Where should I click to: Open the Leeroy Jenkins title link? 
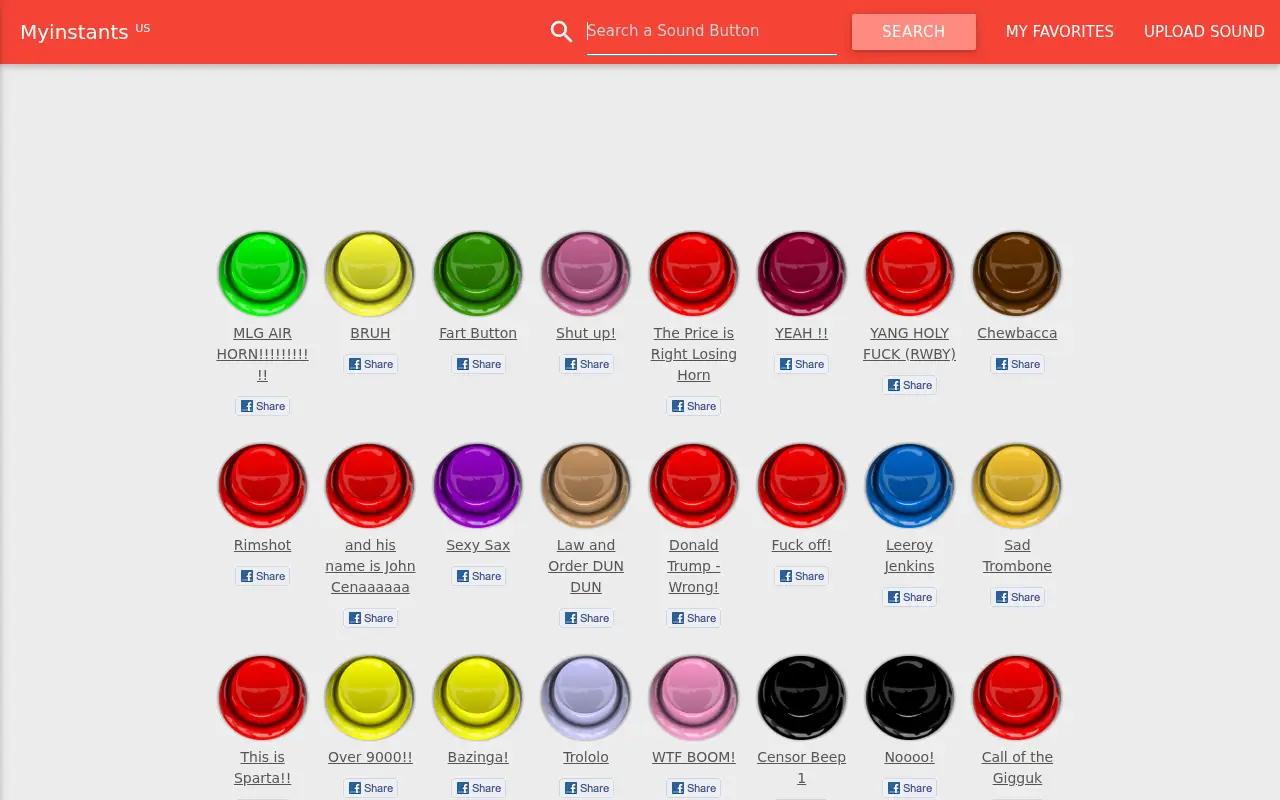click(910, 556)
